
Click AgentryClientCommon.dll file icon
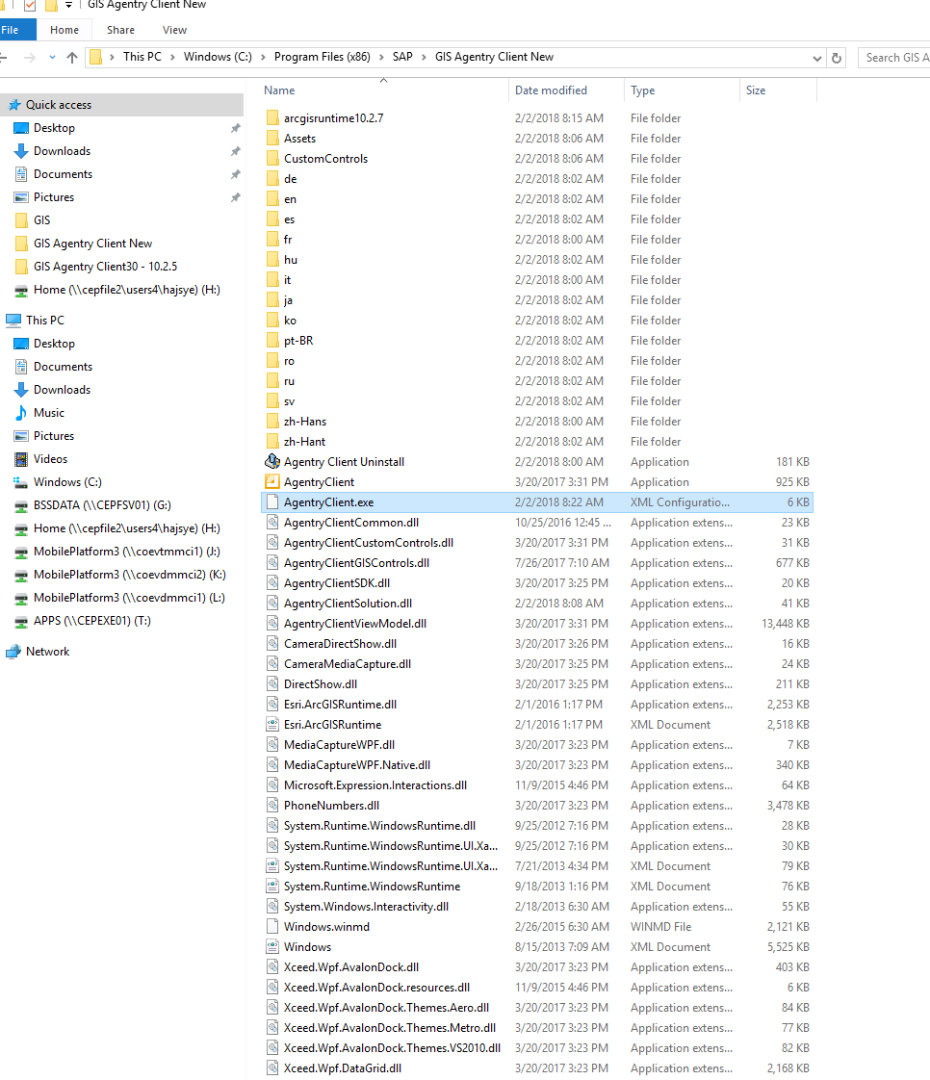coord(272,523)
